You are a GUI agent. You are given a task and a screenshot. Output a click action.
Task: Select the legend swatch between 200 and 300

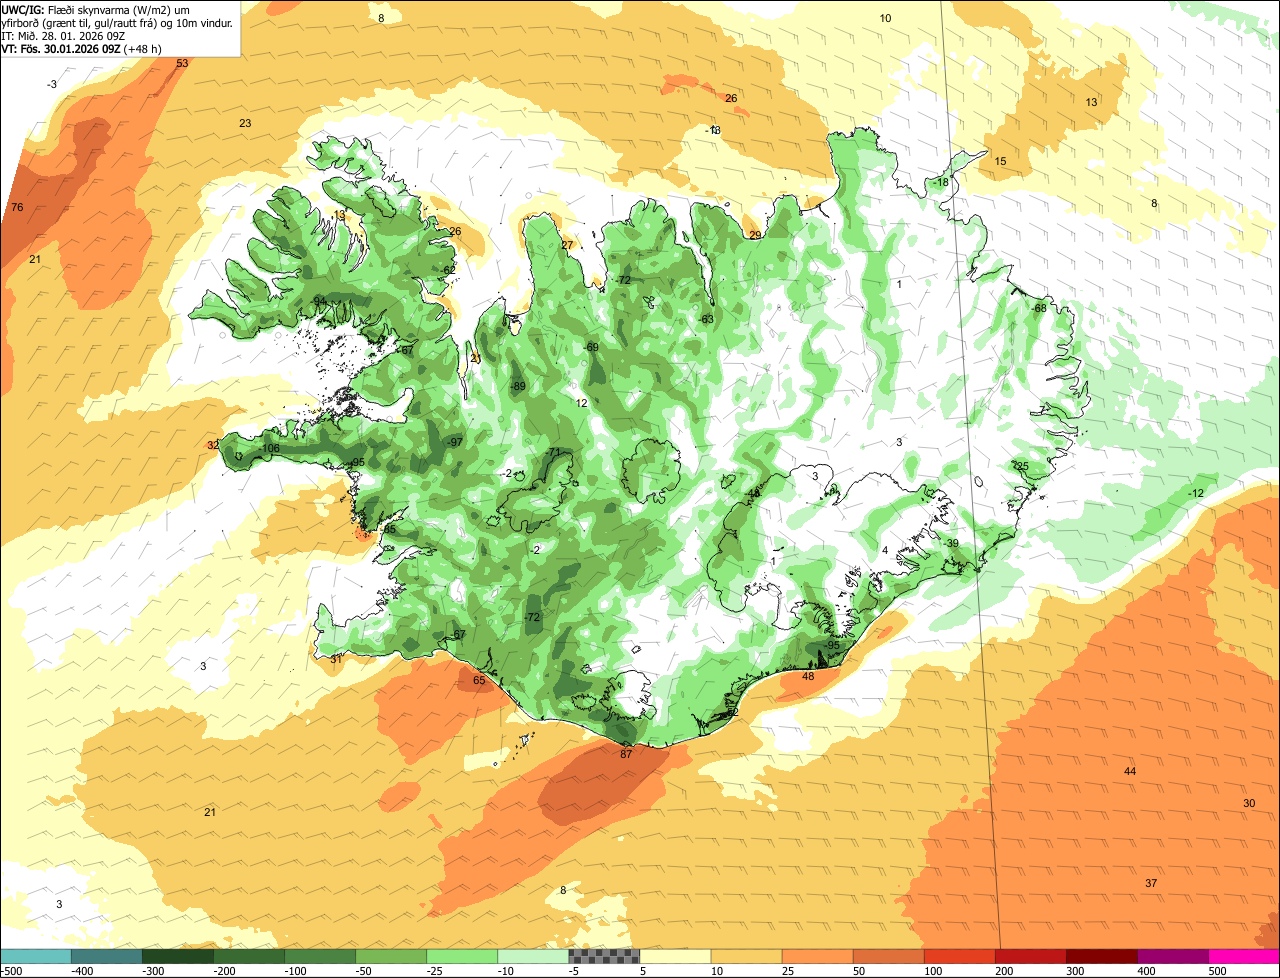click(1030, 956)
